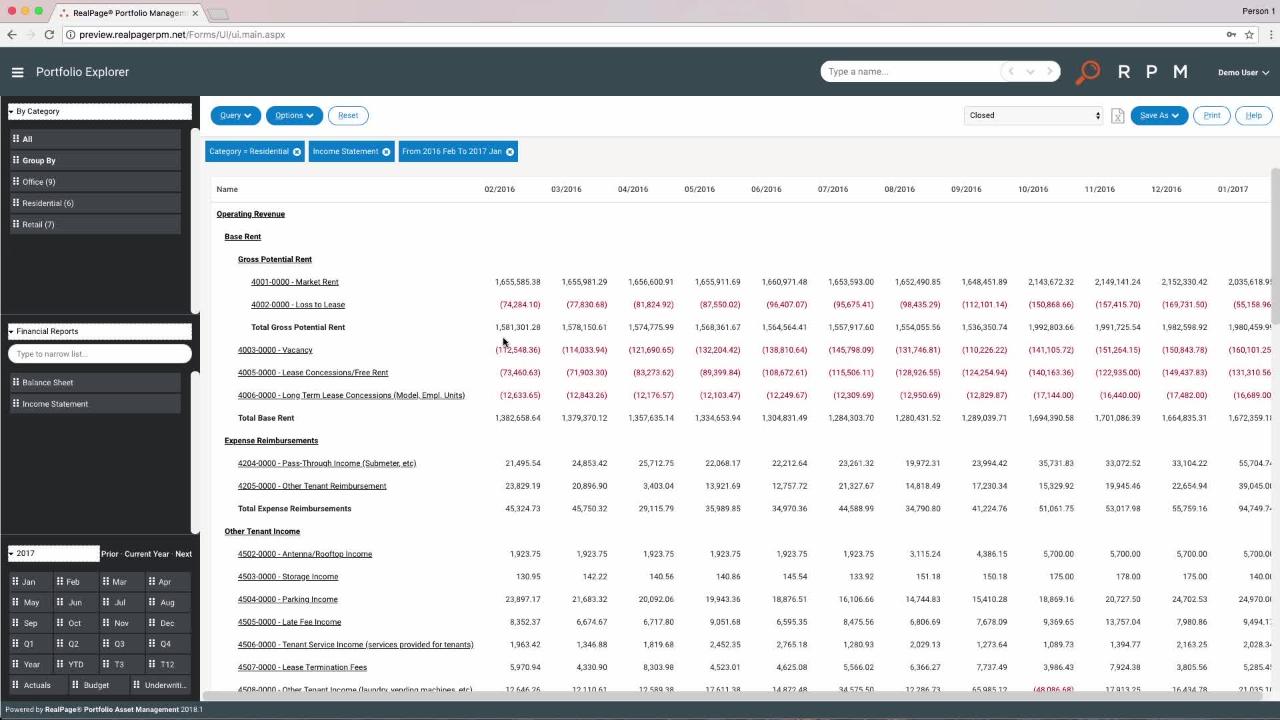1280x720 pixels.
Task: Click the Type a name search field
Action: [x=910, y=72]
